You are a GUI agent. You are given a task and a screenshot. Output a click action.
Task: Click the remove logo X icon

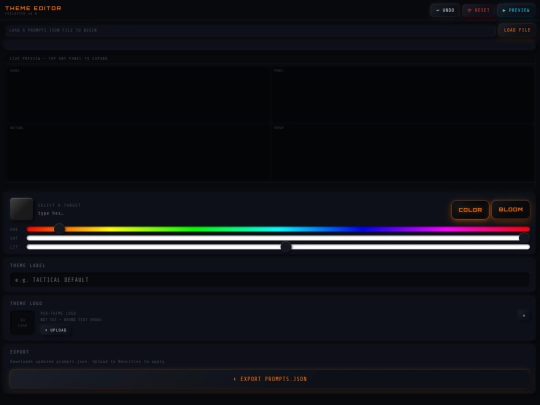(x=524, y=315)
